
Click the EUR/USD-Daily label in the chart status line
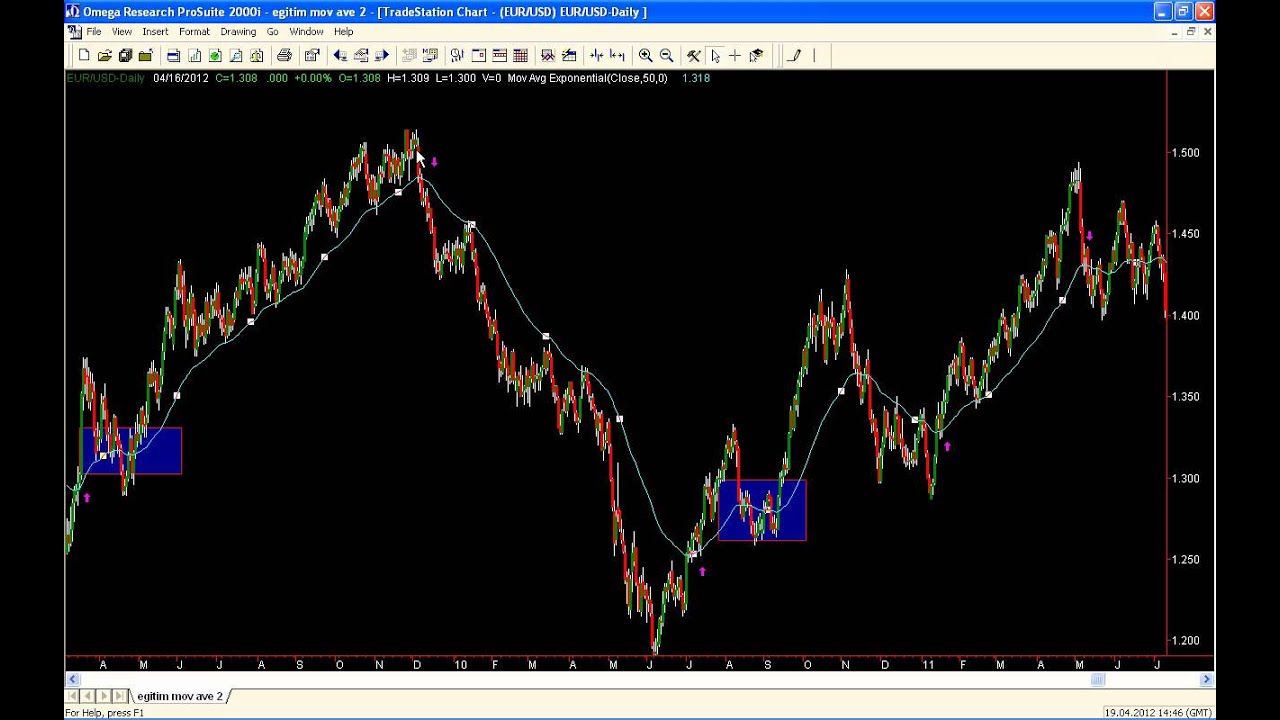pos(106,78)
